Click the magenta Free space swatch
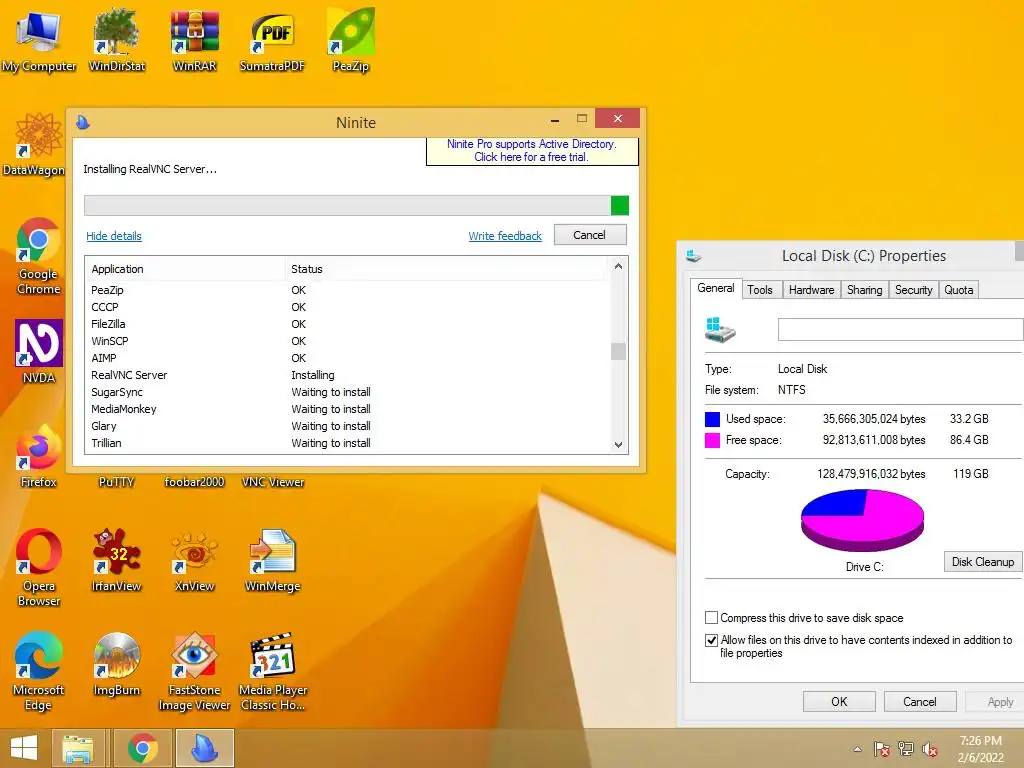Screen dimensions: 1024x768 coord(712,440)
